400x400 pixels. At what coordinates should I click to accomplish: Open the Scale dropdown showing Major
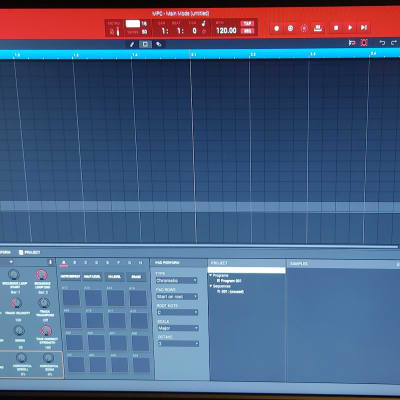click(178, 328)
